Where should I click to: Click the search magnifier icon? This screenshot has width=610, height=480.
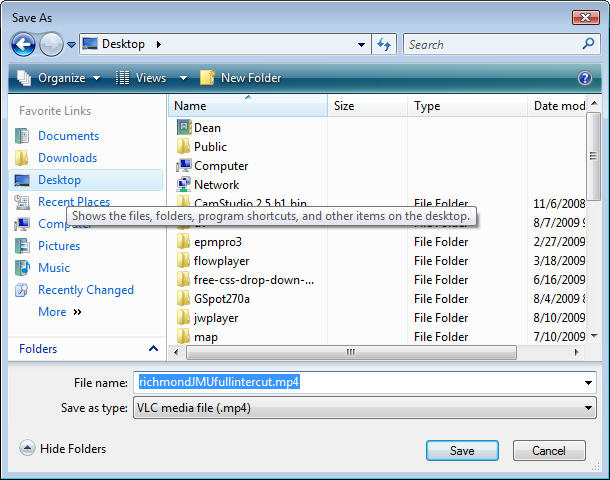[x=588, y=44]
